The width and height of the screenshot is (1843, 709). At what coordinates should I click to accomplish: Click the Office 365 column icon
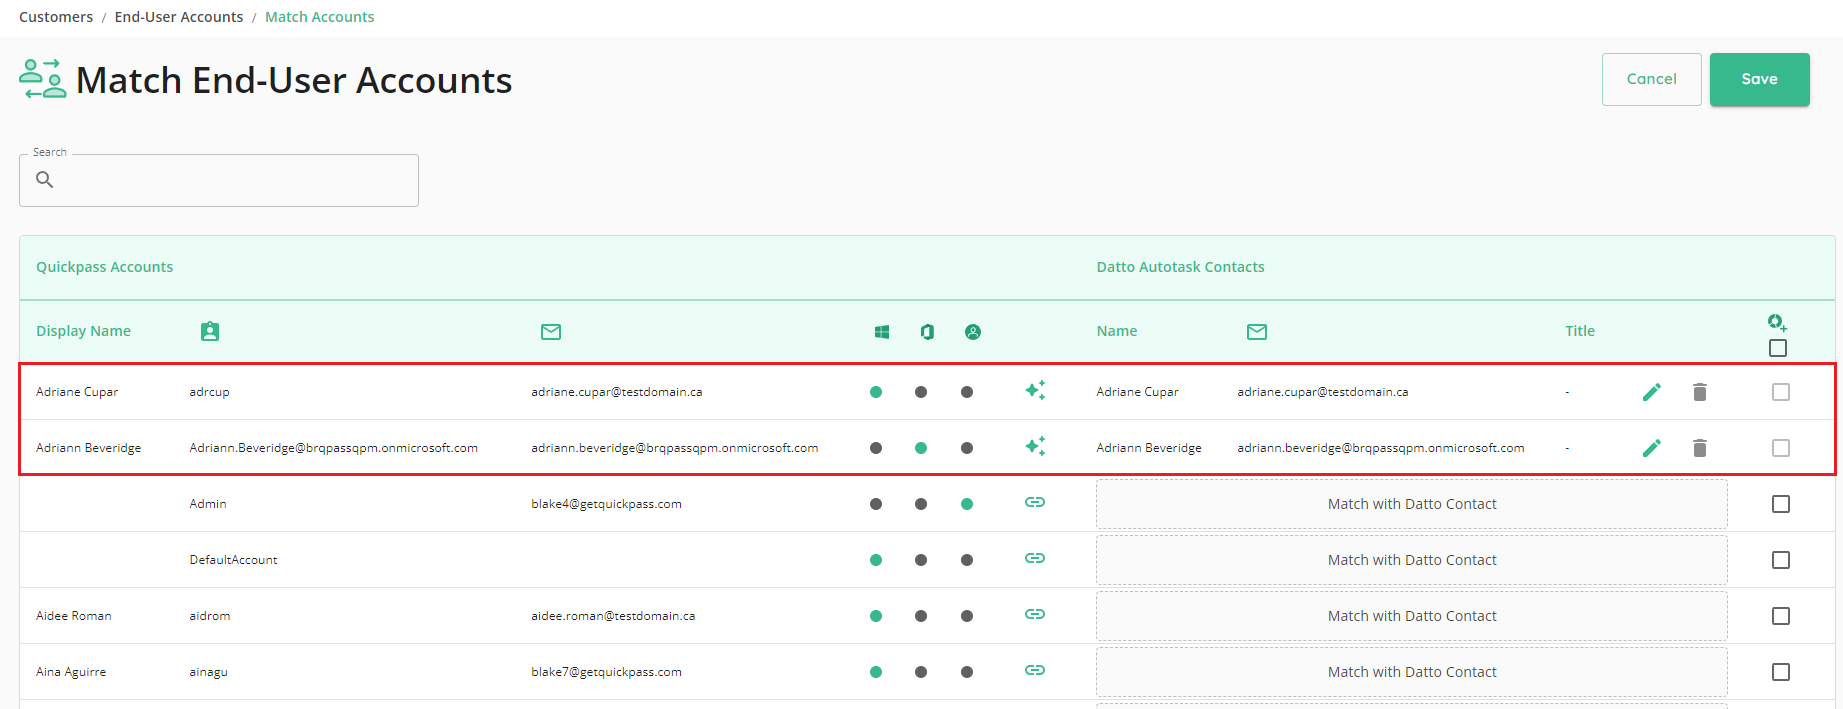coord(928,332)
